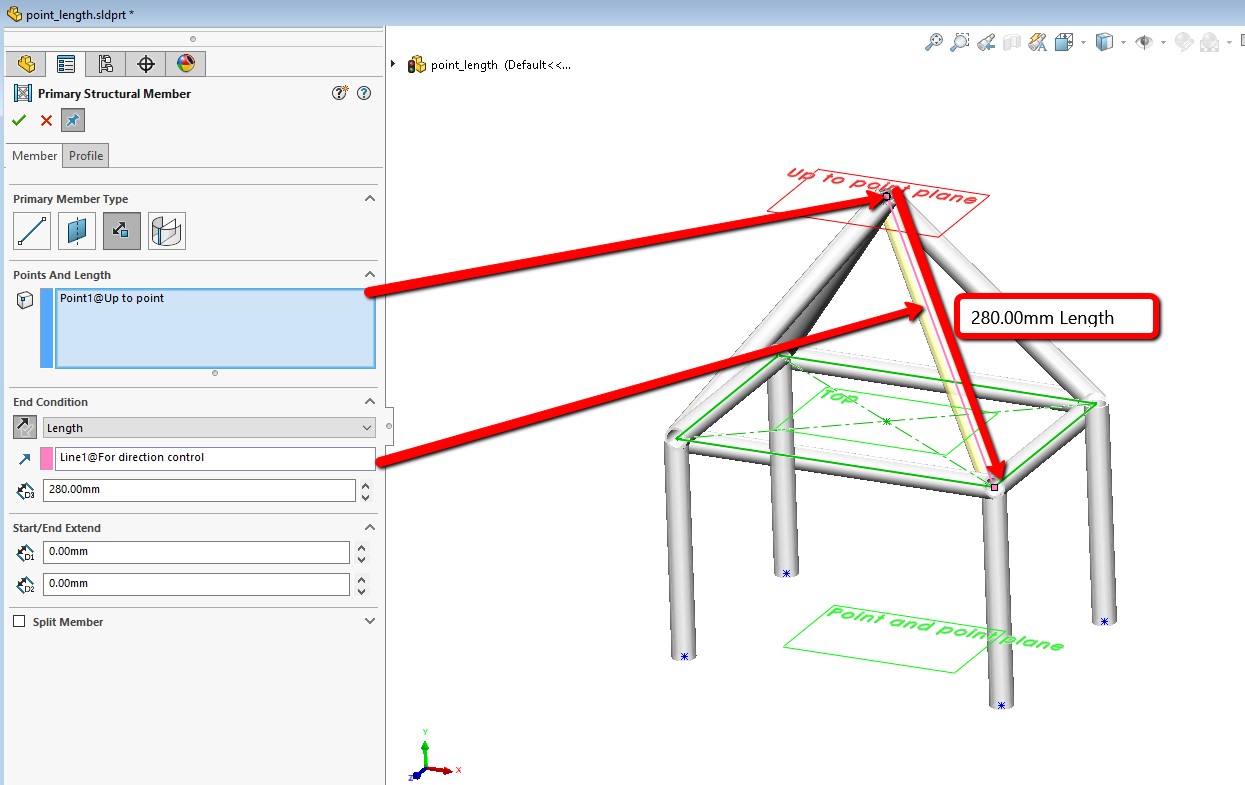Click the What's New help button
This screenshot has height=785, width=1245.
point(339,92)
